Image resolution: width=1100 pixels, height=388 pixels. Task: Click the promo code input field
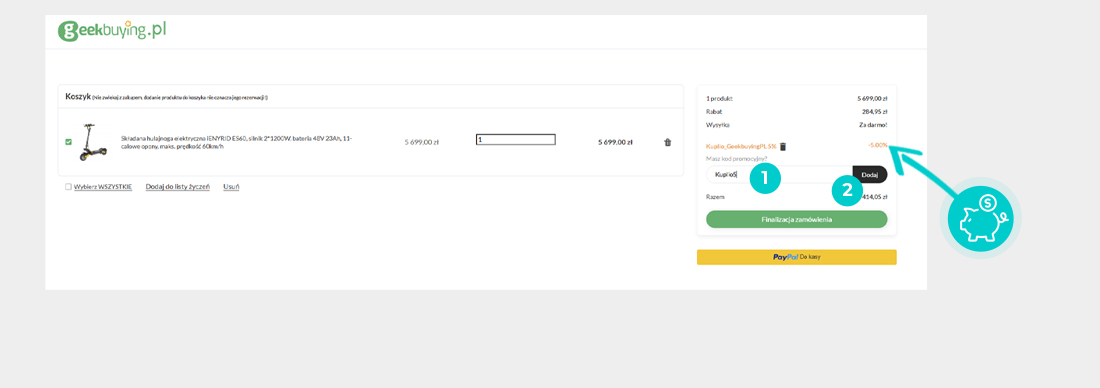click(x=779, y=175)
